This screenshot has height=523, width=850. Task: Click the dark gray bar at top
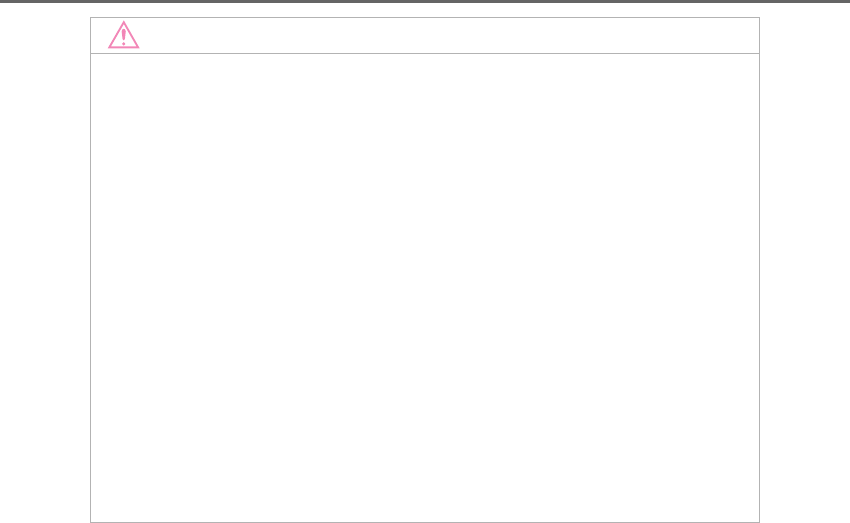(425, 1)
